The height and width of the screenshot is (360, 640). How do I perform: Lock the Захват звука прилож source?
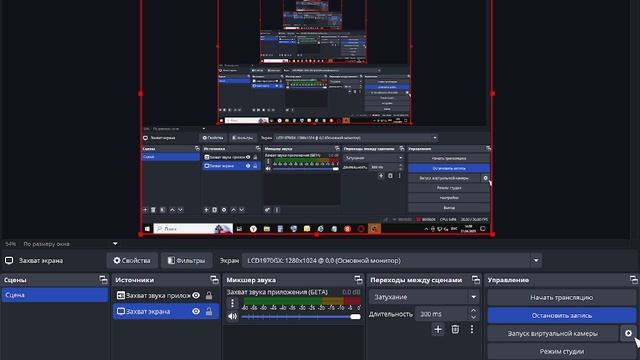point(209,295)
